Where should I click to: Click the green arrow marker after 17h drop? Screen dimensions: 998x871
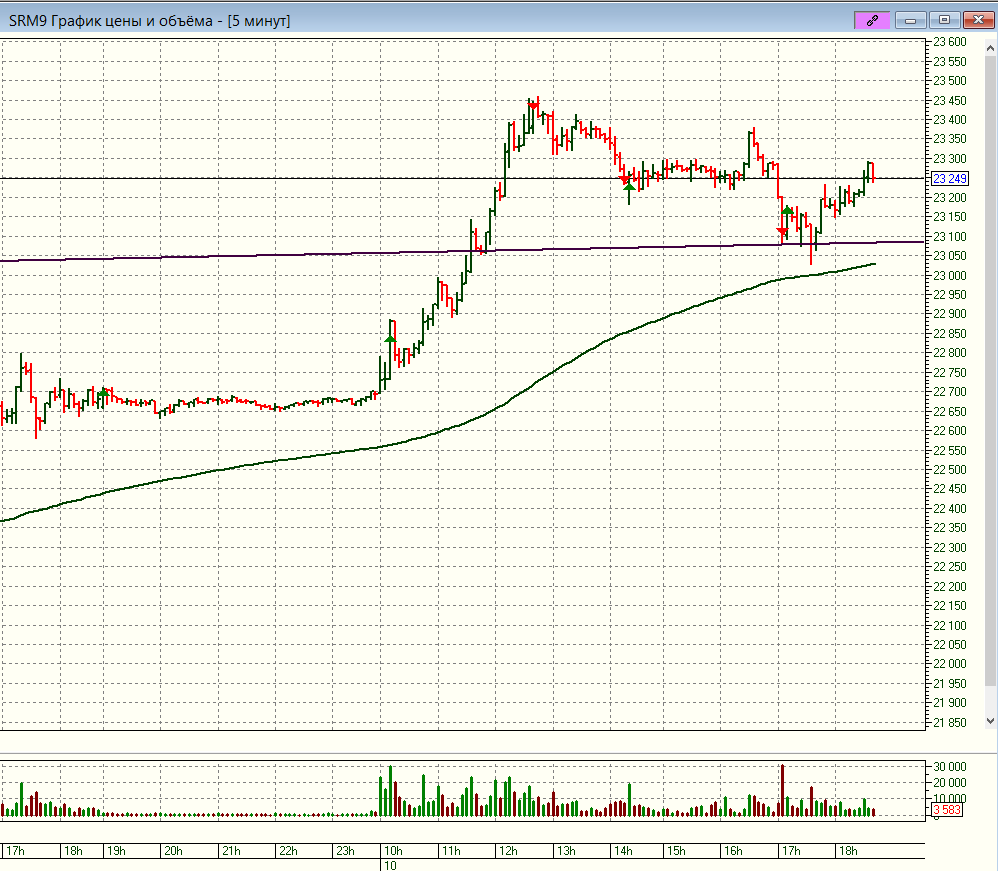tap(788, 211)
